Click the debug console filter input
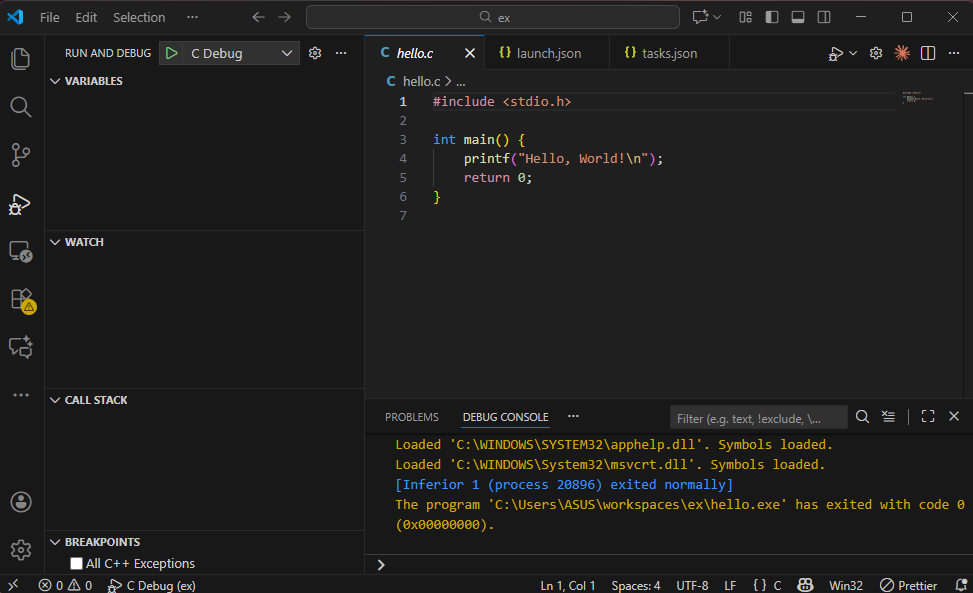 757,418
